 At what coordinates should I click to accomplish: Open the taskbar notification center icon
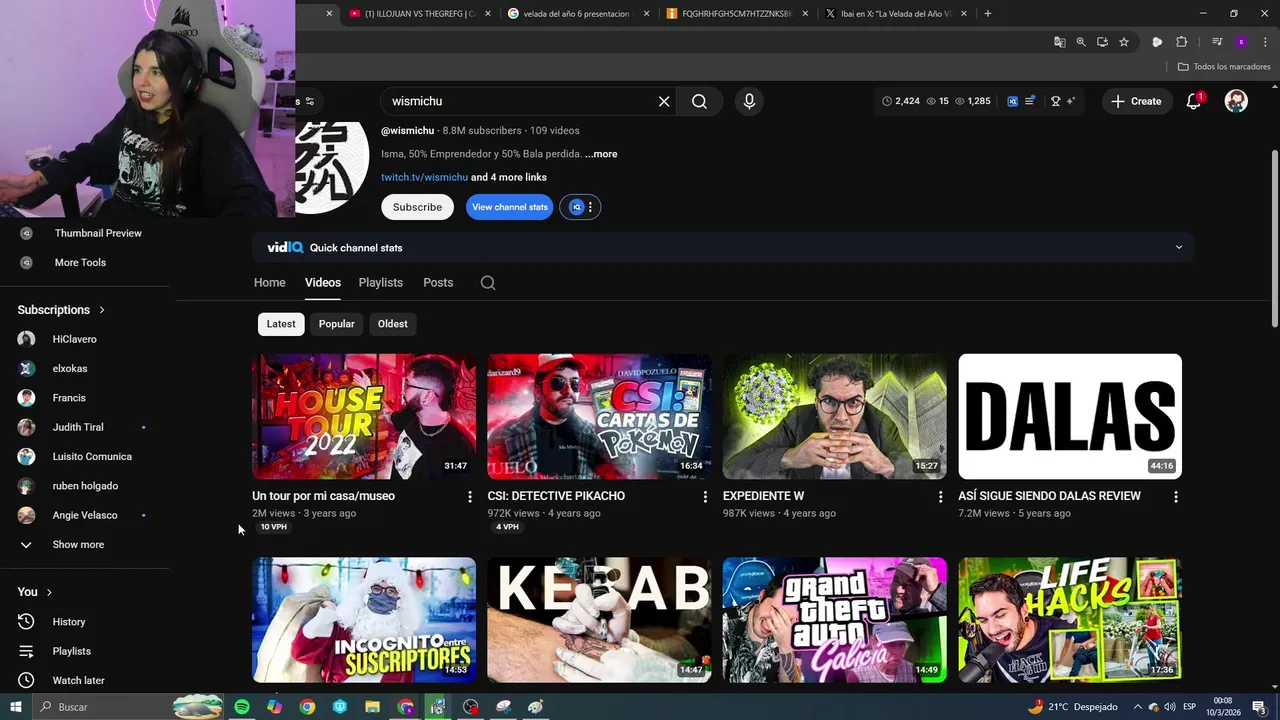click(x=1259, y=707)
